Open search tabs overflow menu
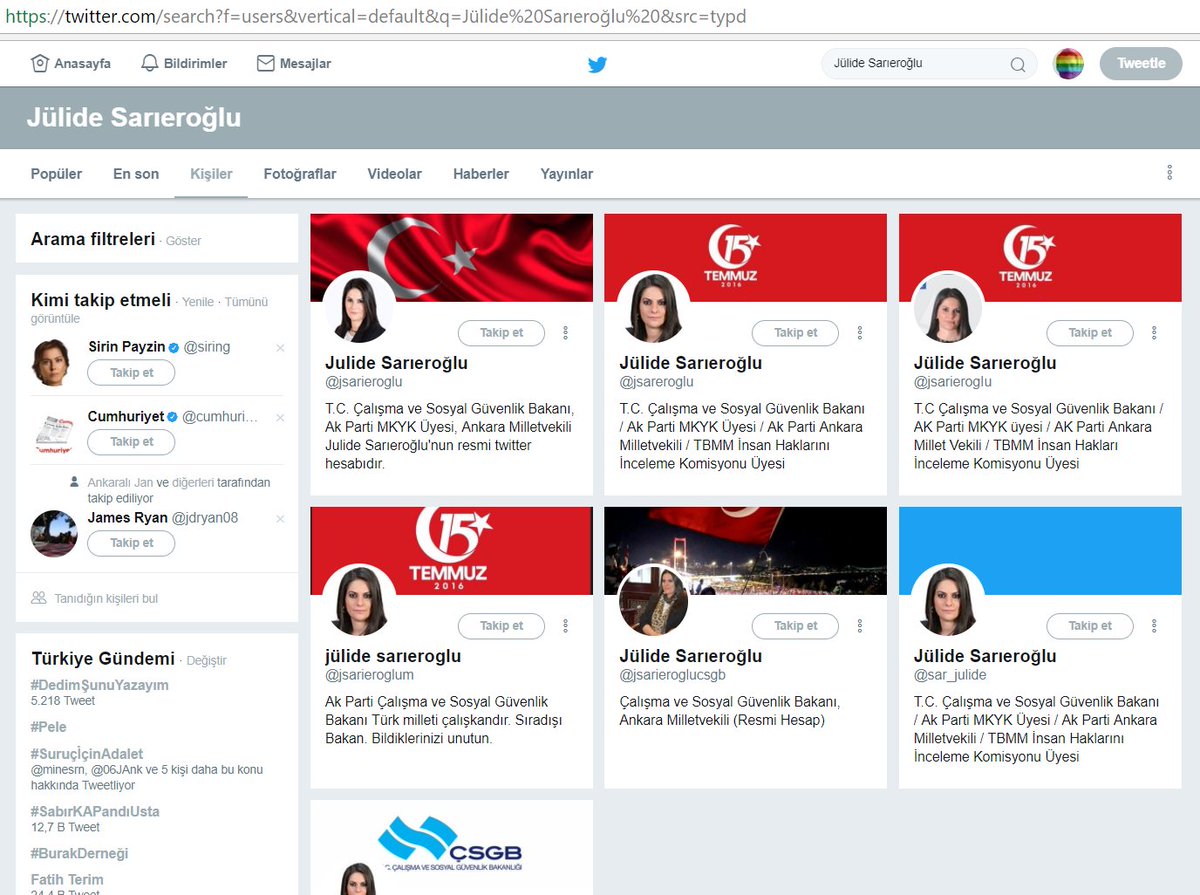Image resolution: width=1200 pixels, height=895 pixels. 1169,173
